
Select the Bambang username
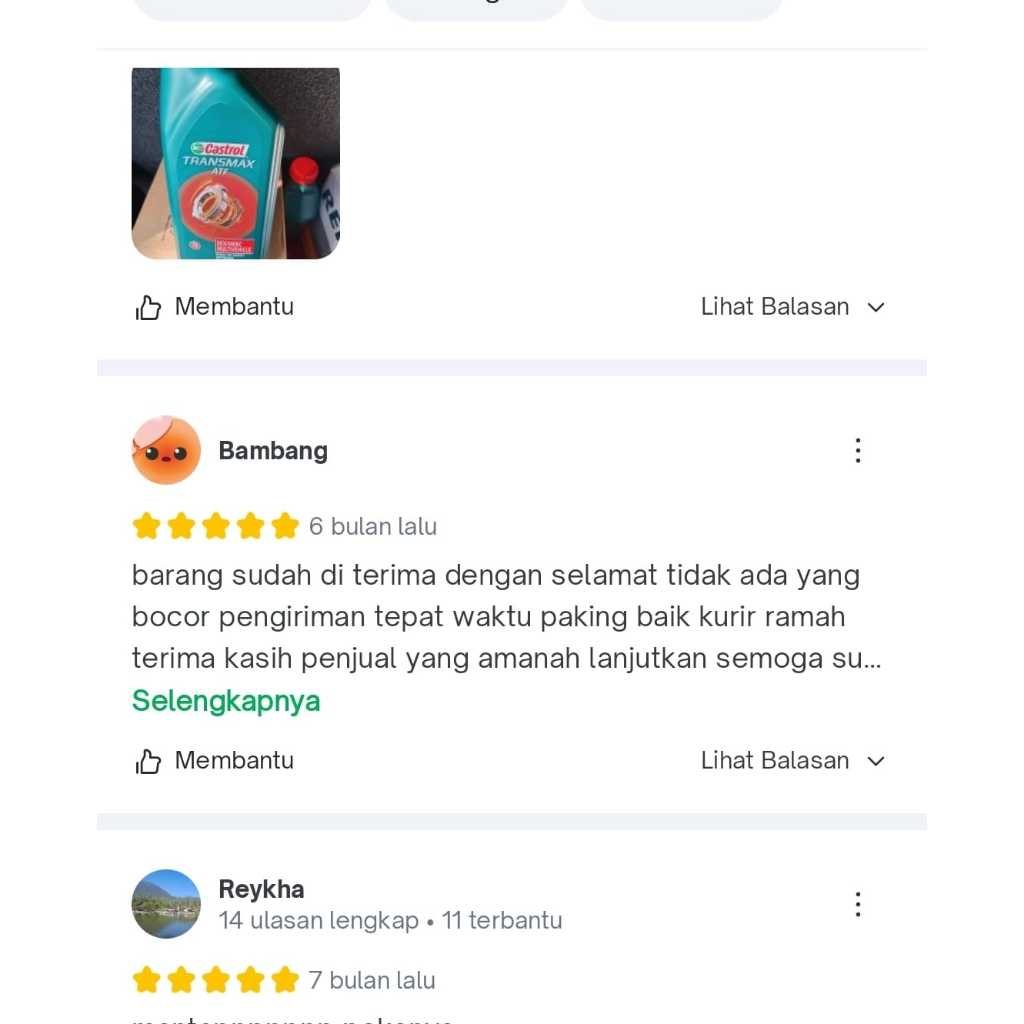click(273, 451)
